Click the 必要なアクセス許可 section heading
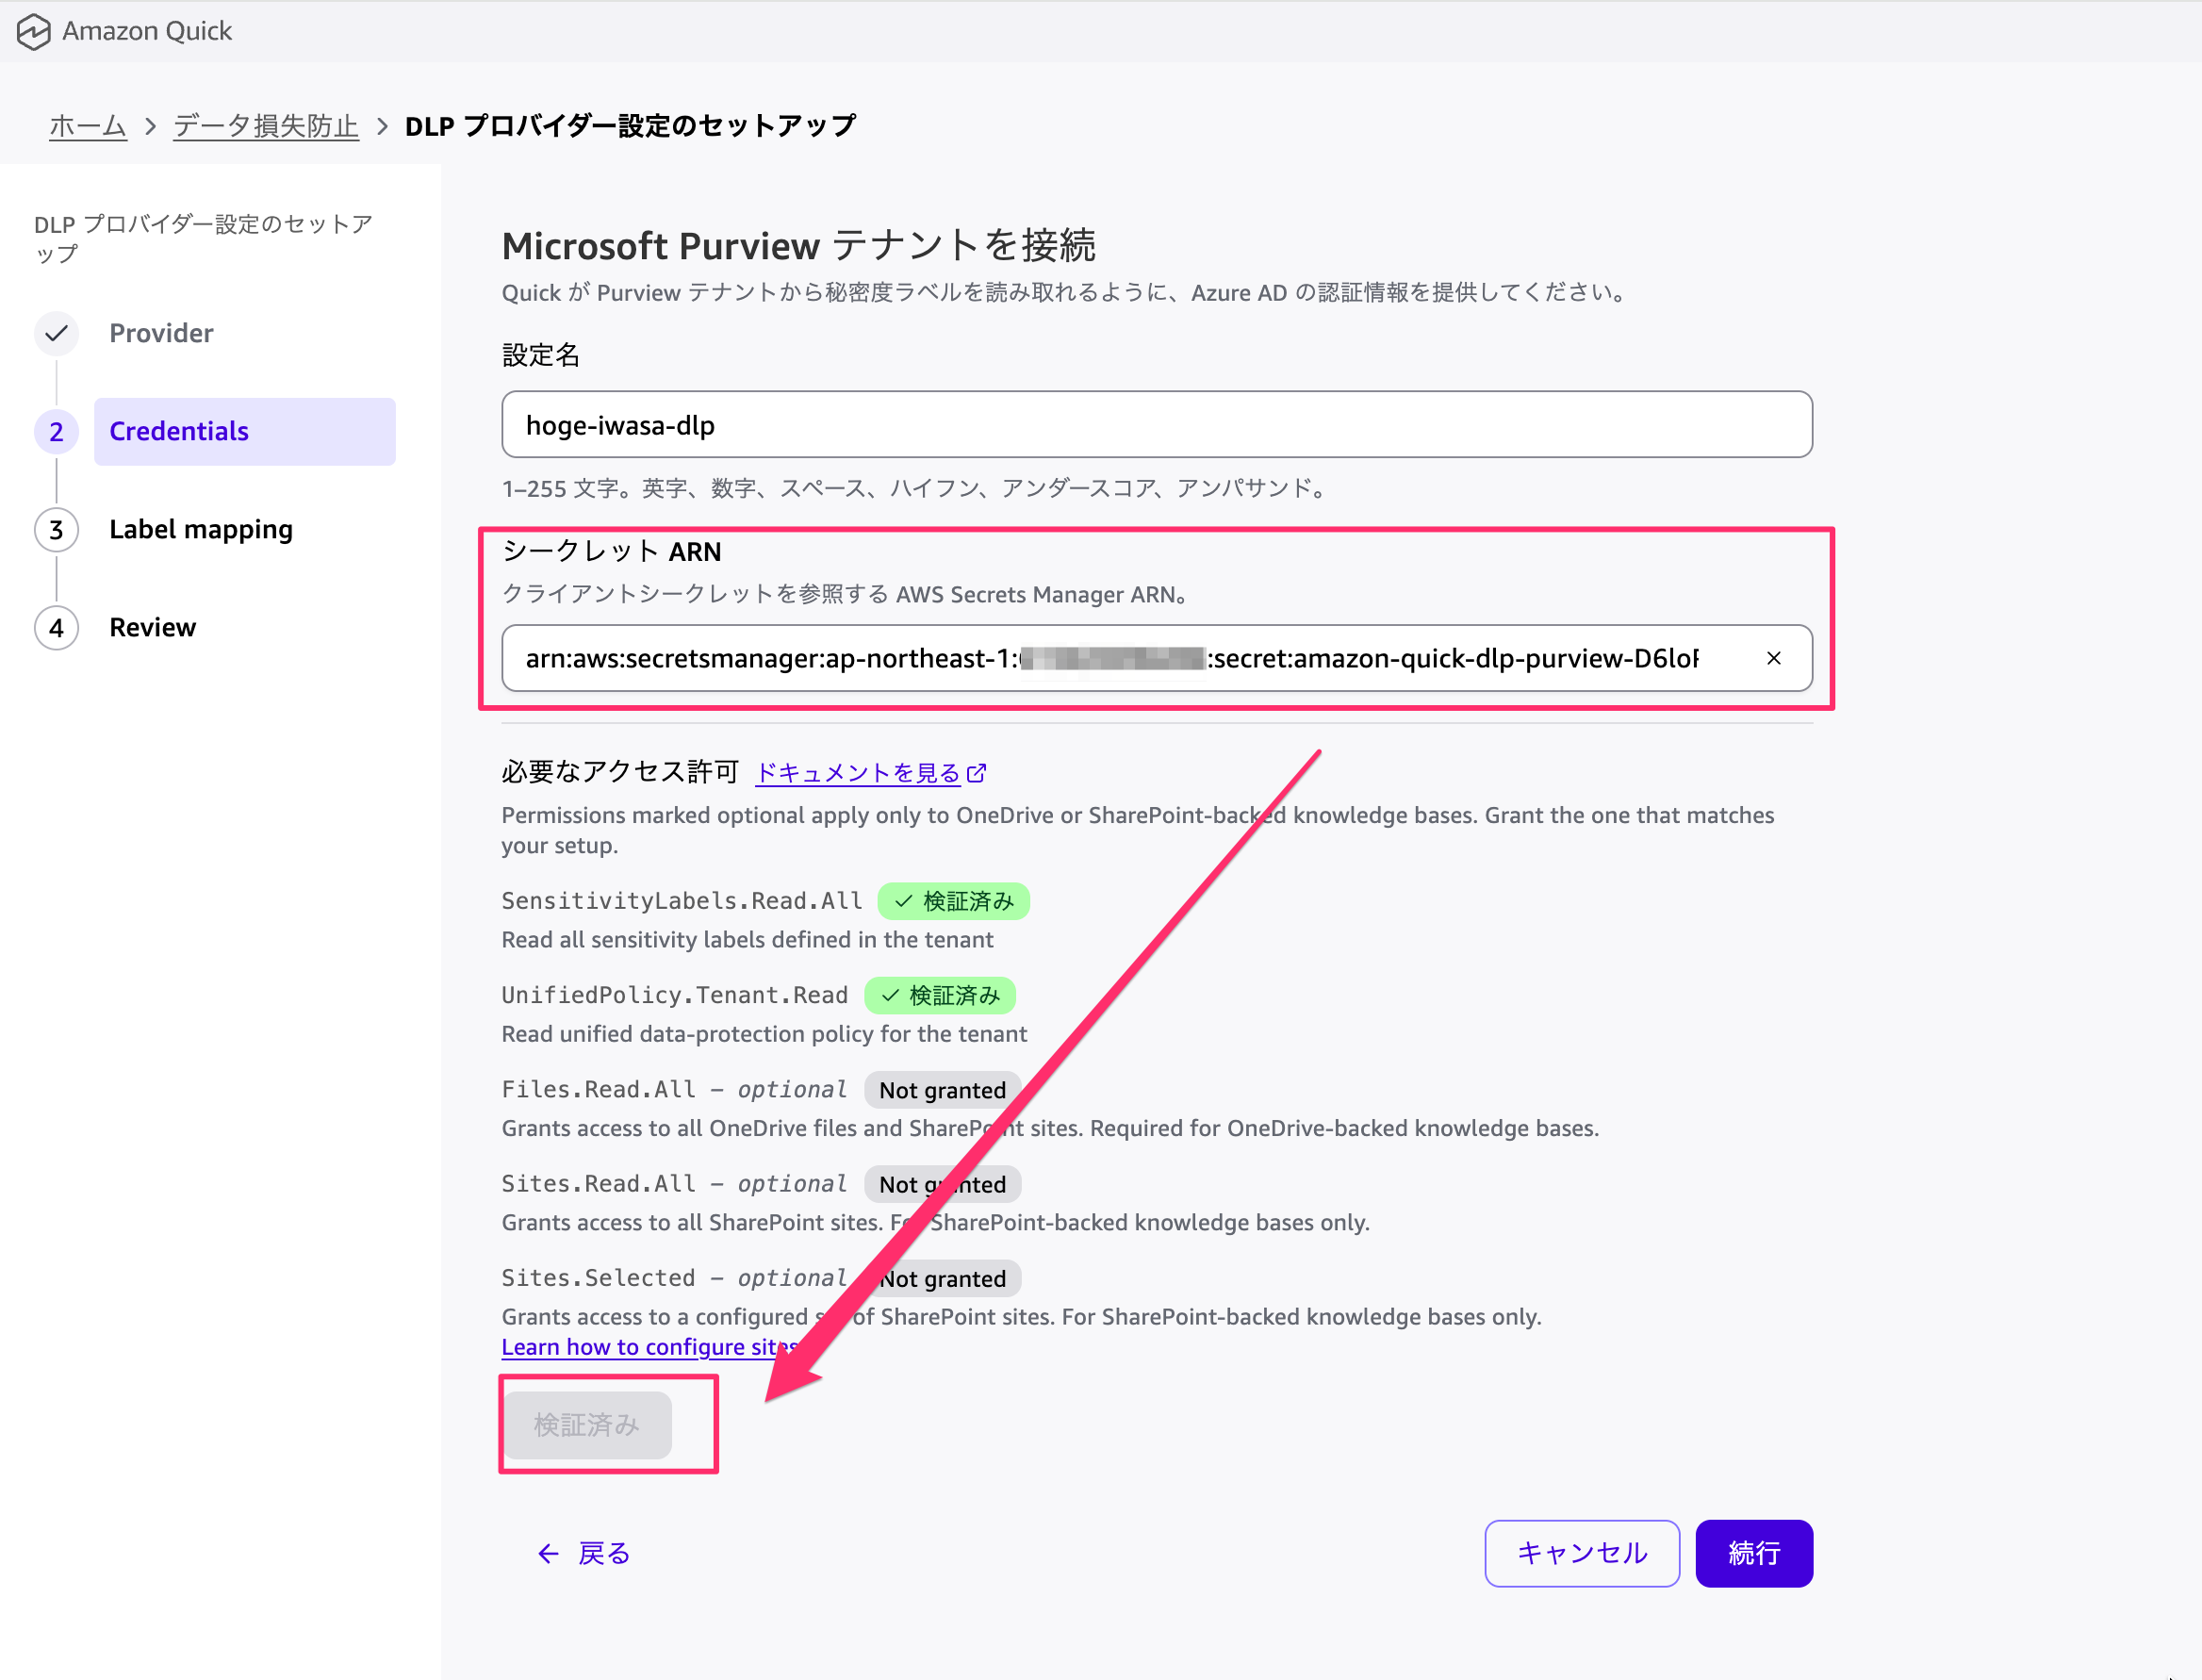Viewport: 2202px width, 1680px height. 620,771
